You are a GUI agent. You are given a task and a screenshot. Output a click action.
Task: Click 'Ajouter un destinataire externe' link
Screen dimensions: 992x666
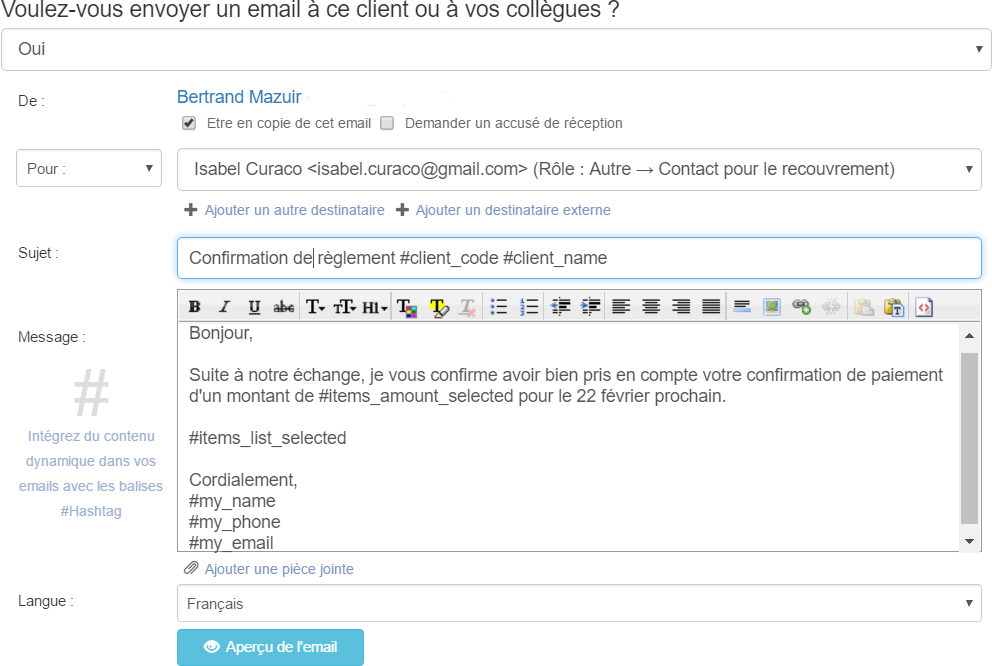coord(512,210)
